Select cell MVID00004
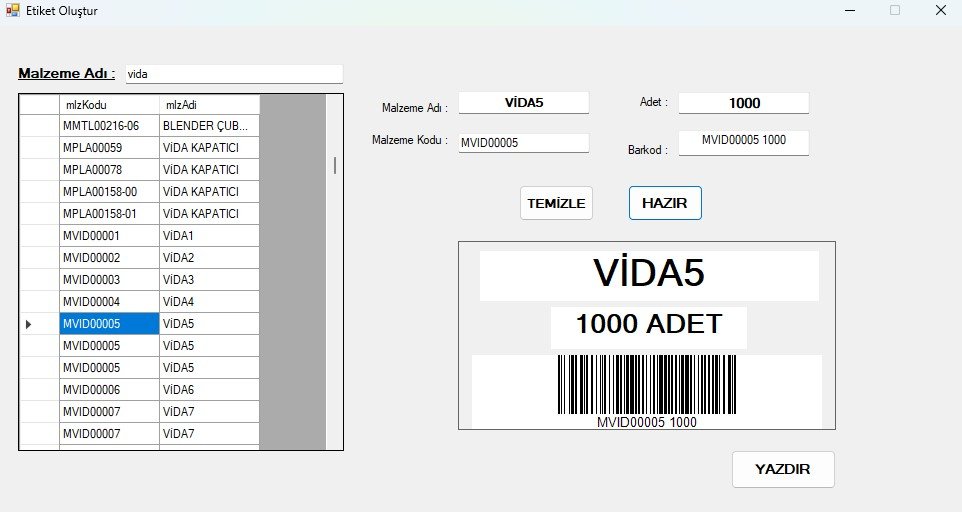Screen dimensions: 962x512 (109, 302)
